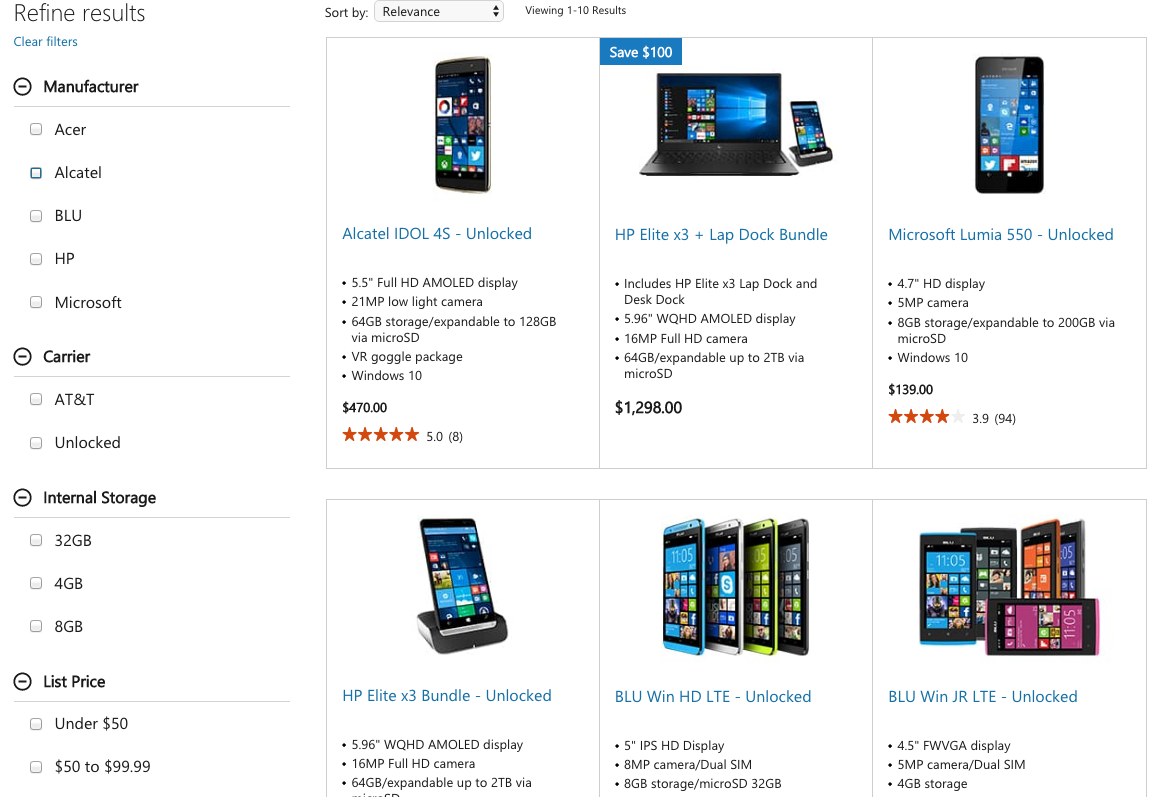Open the Alcatel IDOL 4S - Unlocked link
This screenshot has height=797, width=1165.
[437, 234]
